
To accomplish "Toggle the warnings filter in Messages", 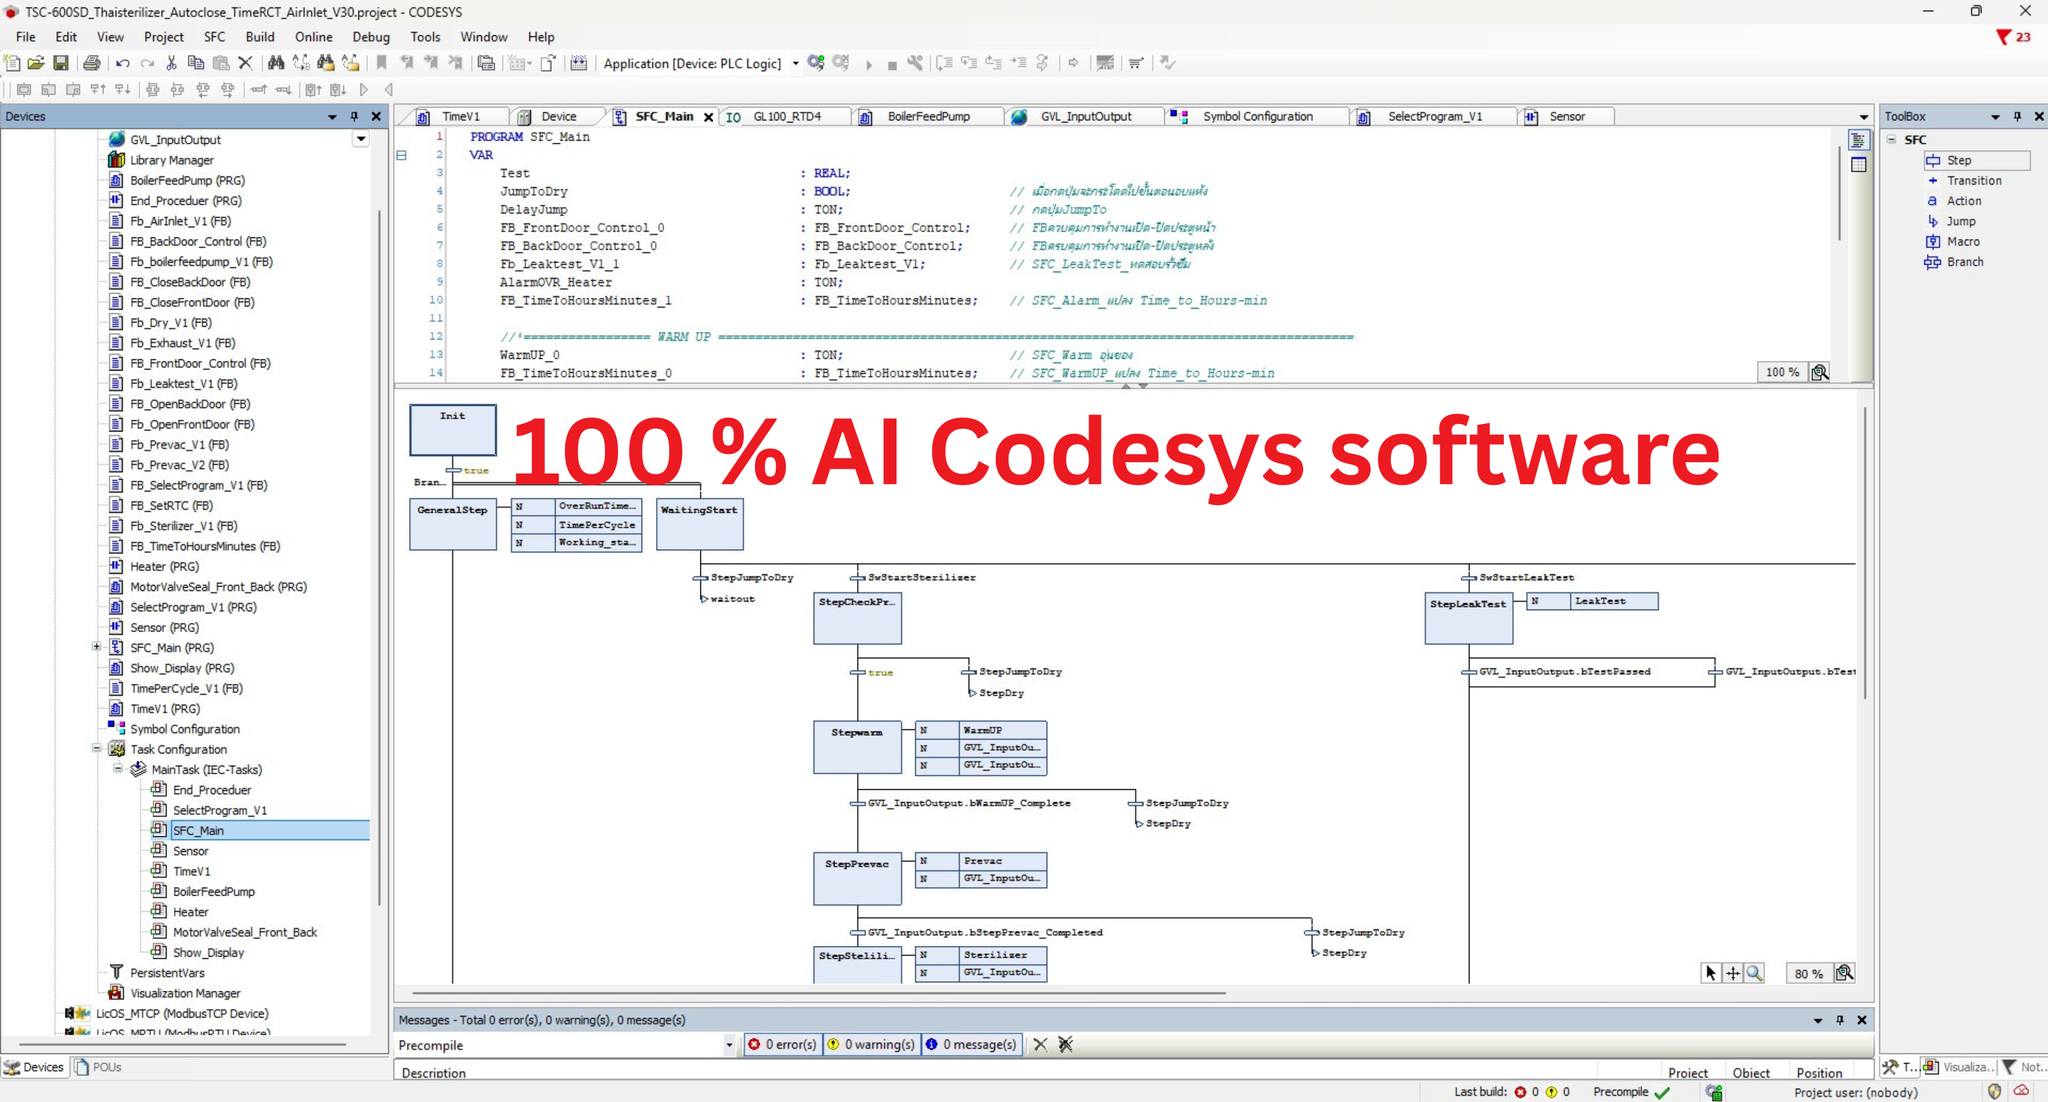I will (870, 1044).
